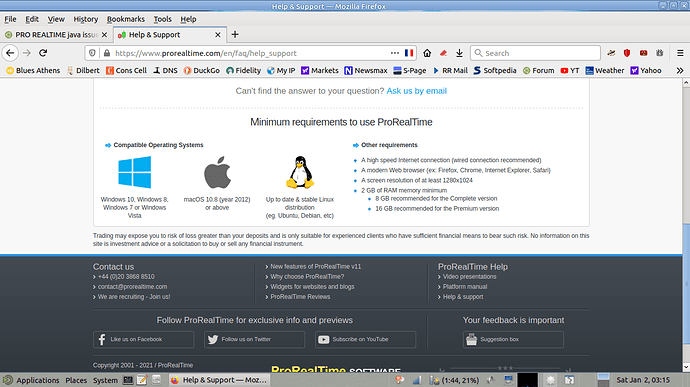This screenshot has height=387, width=690.
Task: Click the vertical page scrollbar thumb
Action: (686, 284)
